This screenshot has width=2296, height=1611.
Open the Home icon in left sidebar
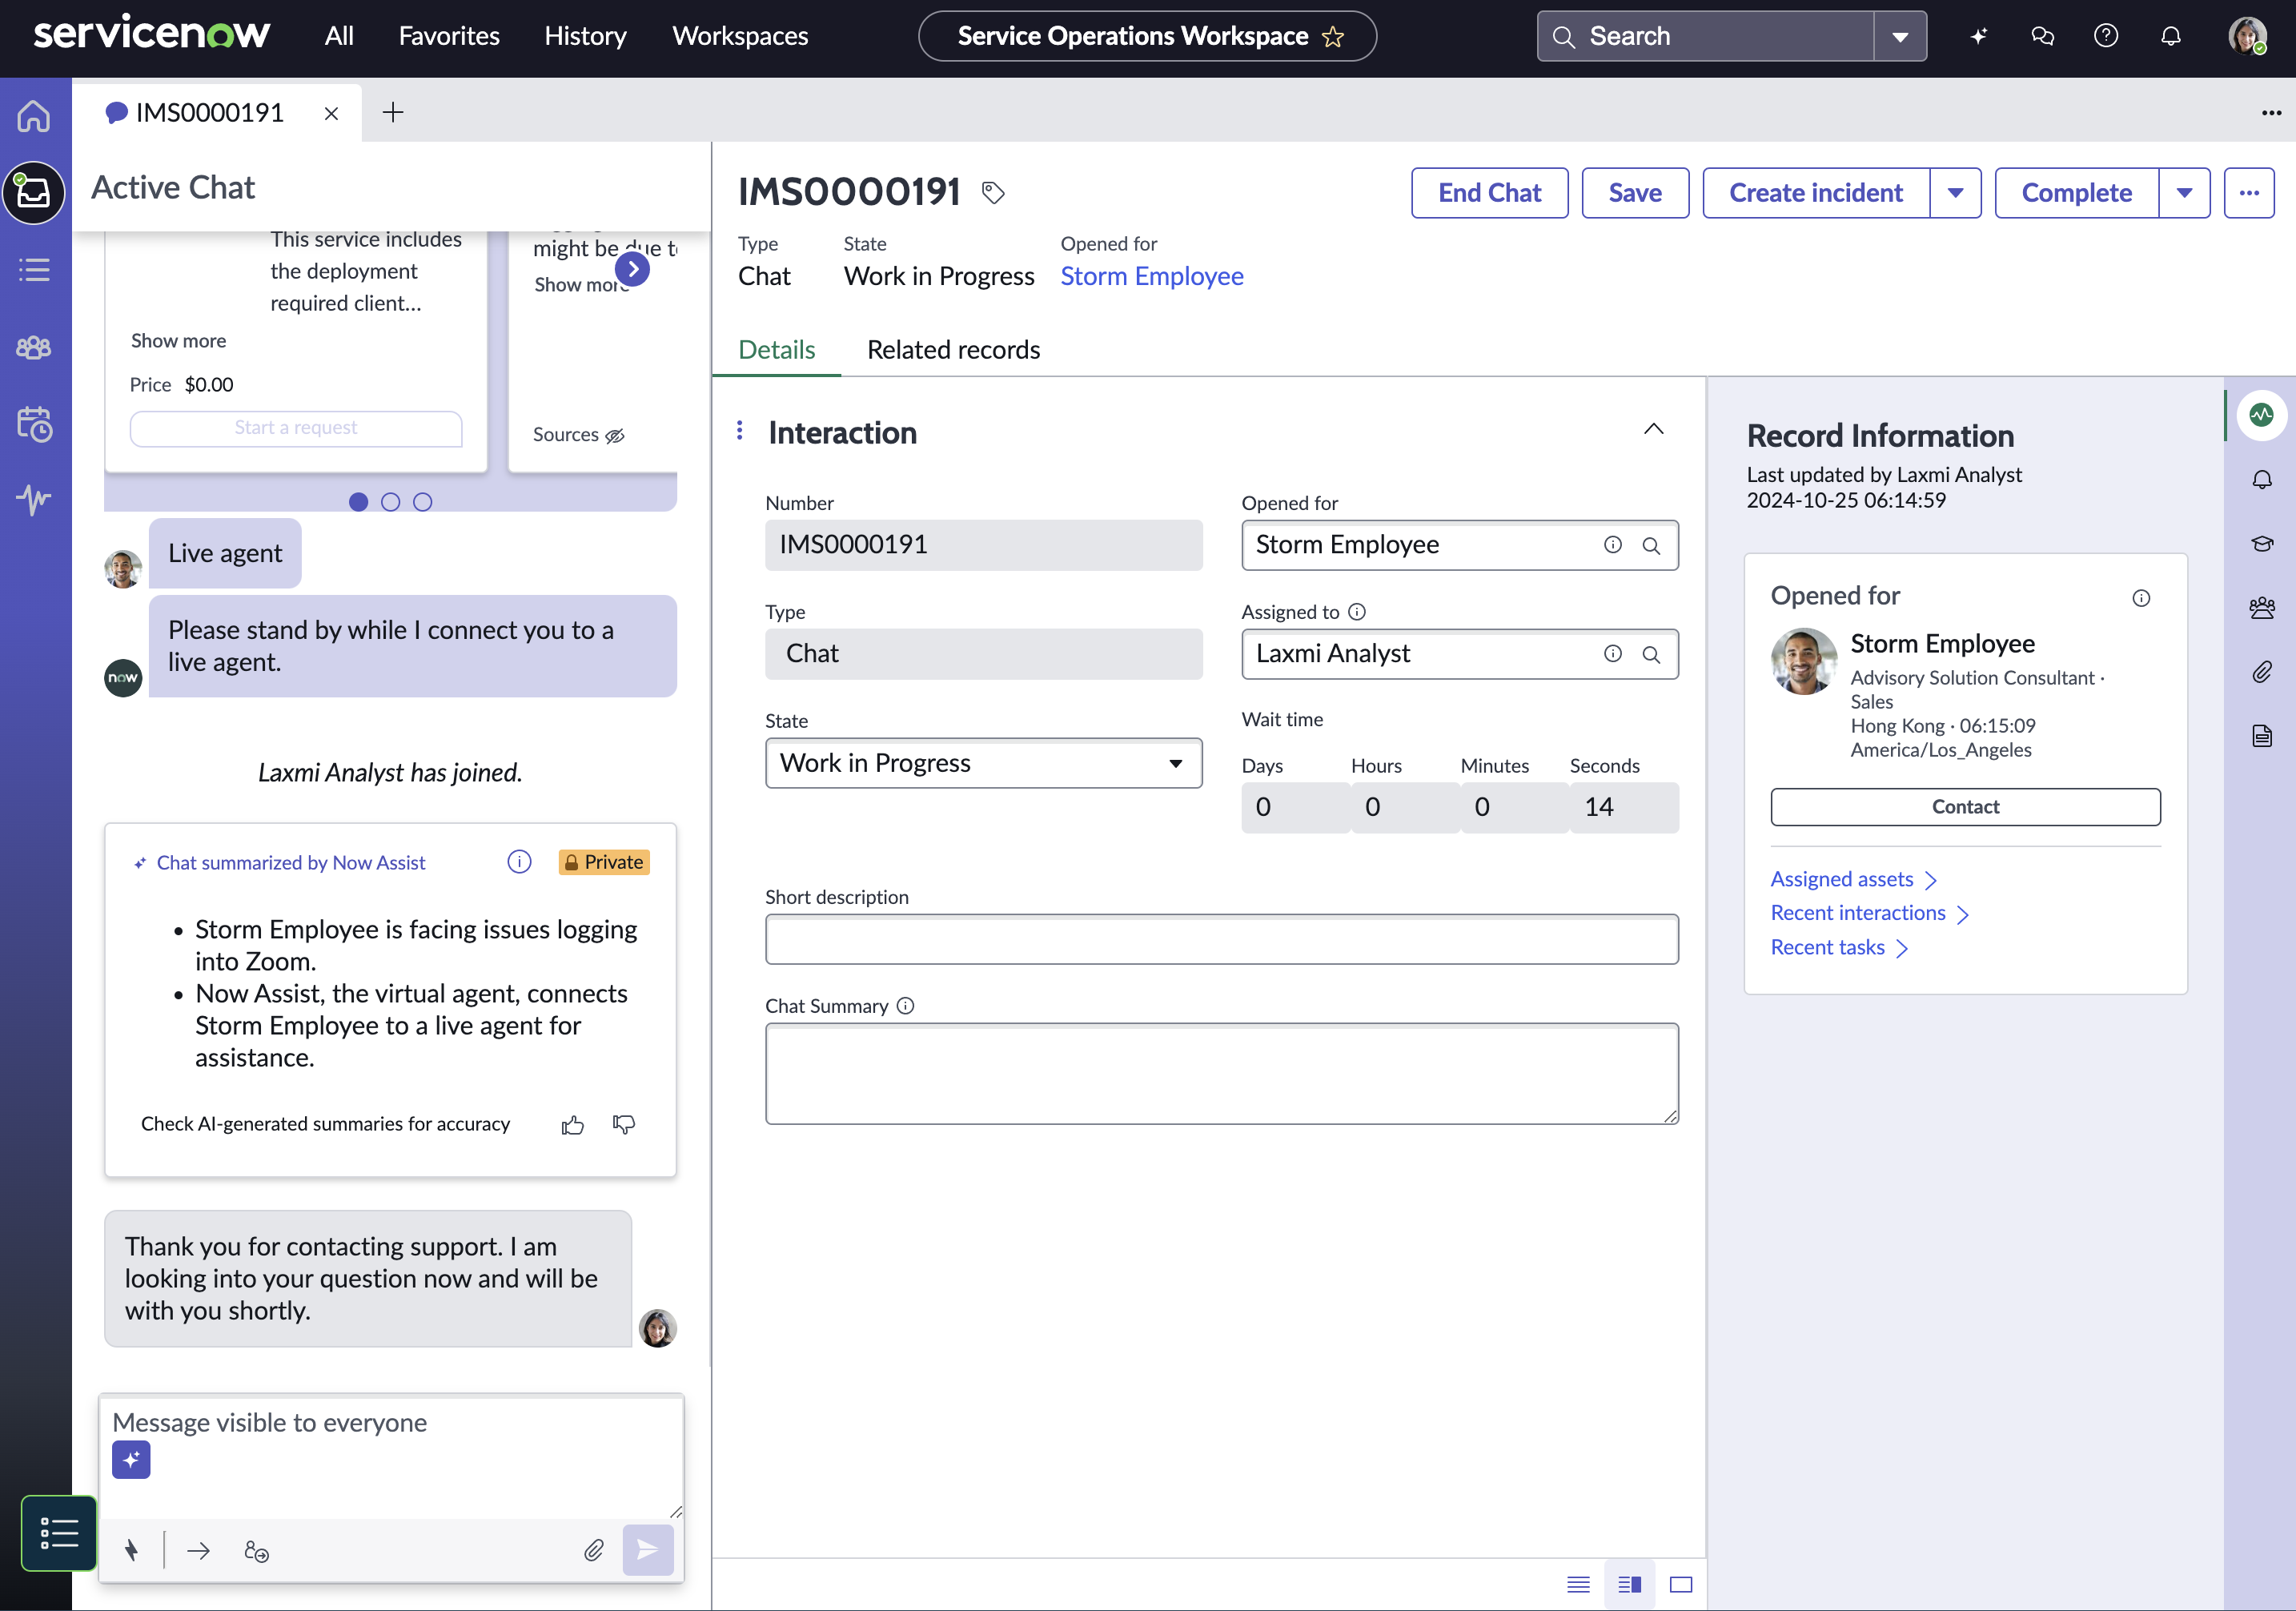point(33,116)
